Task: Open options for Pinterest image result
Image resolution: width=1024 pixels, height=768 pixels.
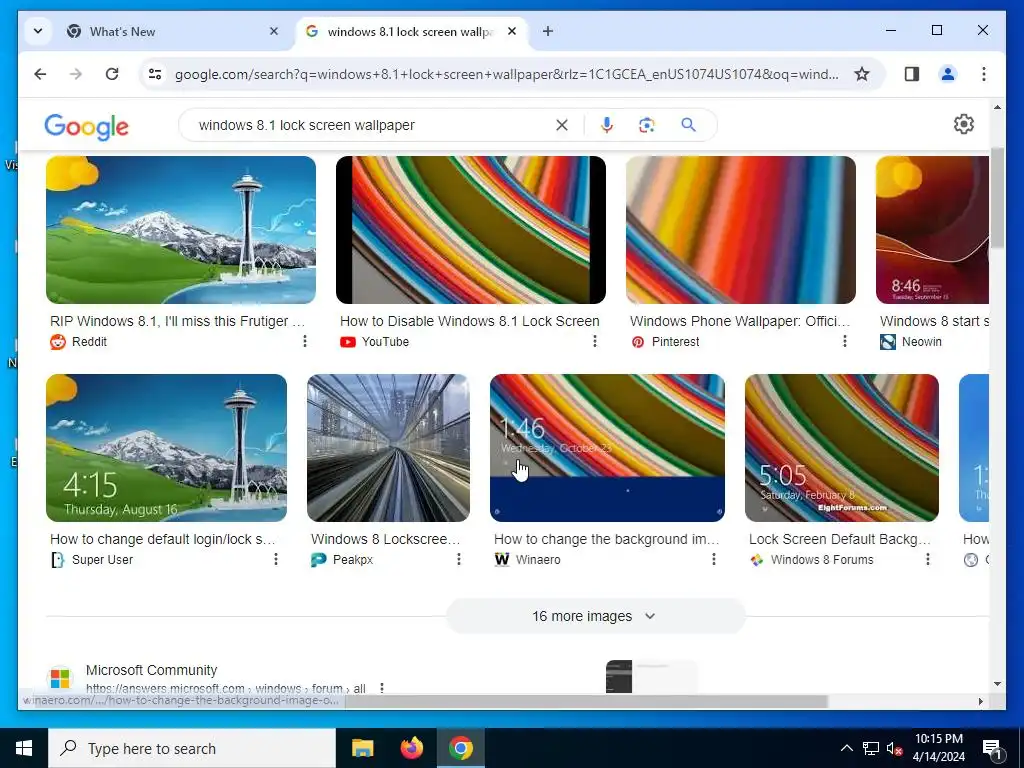Action: [x=844, y=341]
